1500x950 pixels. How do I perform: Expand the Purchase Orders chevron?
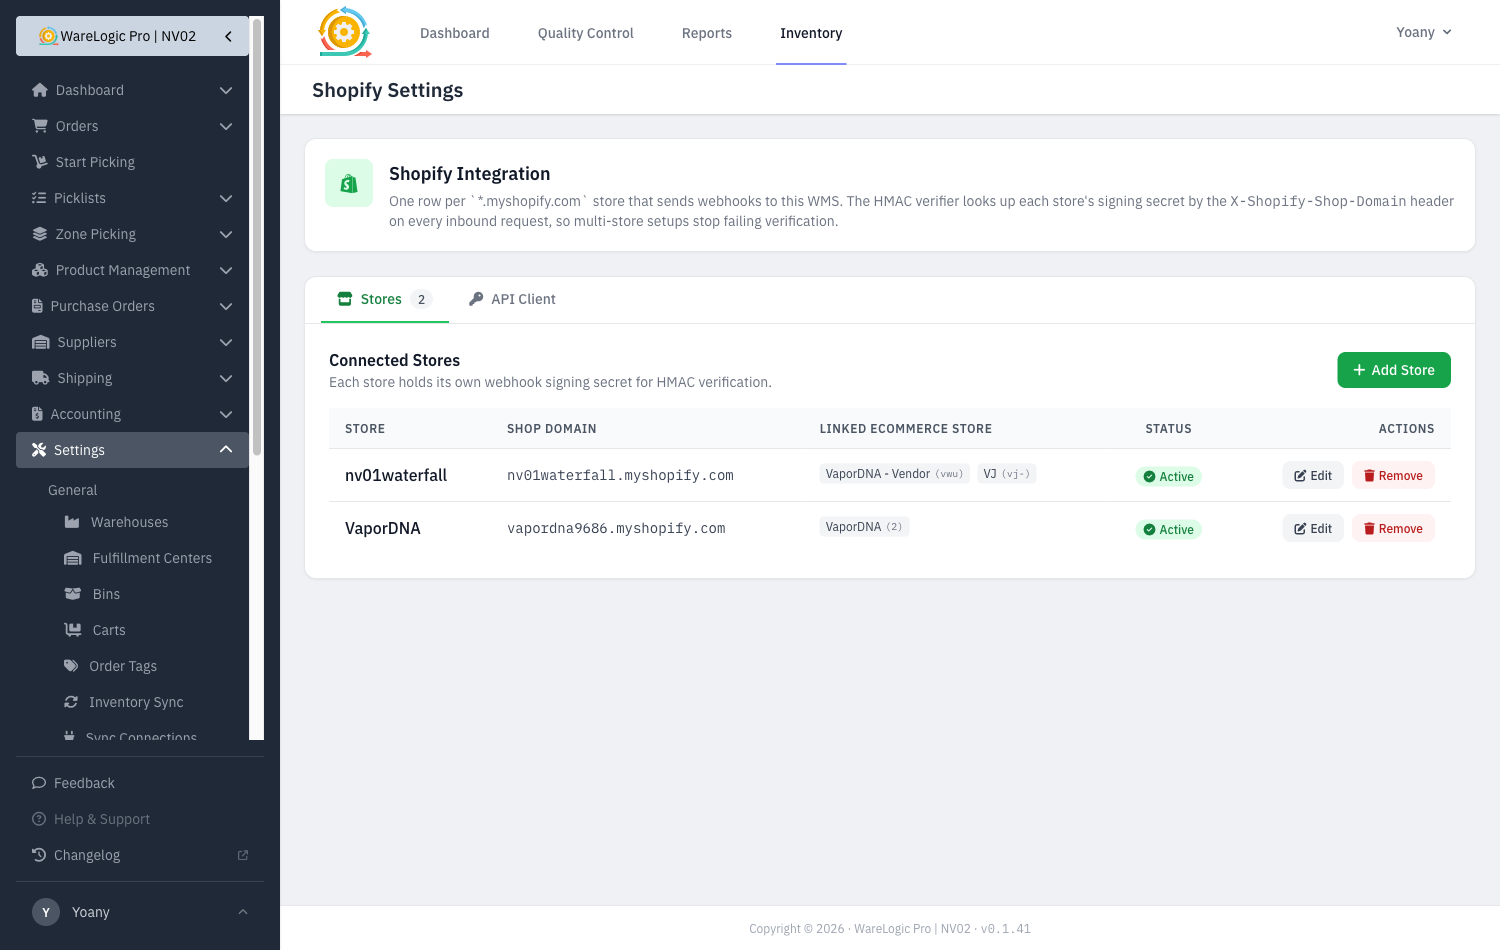click(x=226, y=306)
